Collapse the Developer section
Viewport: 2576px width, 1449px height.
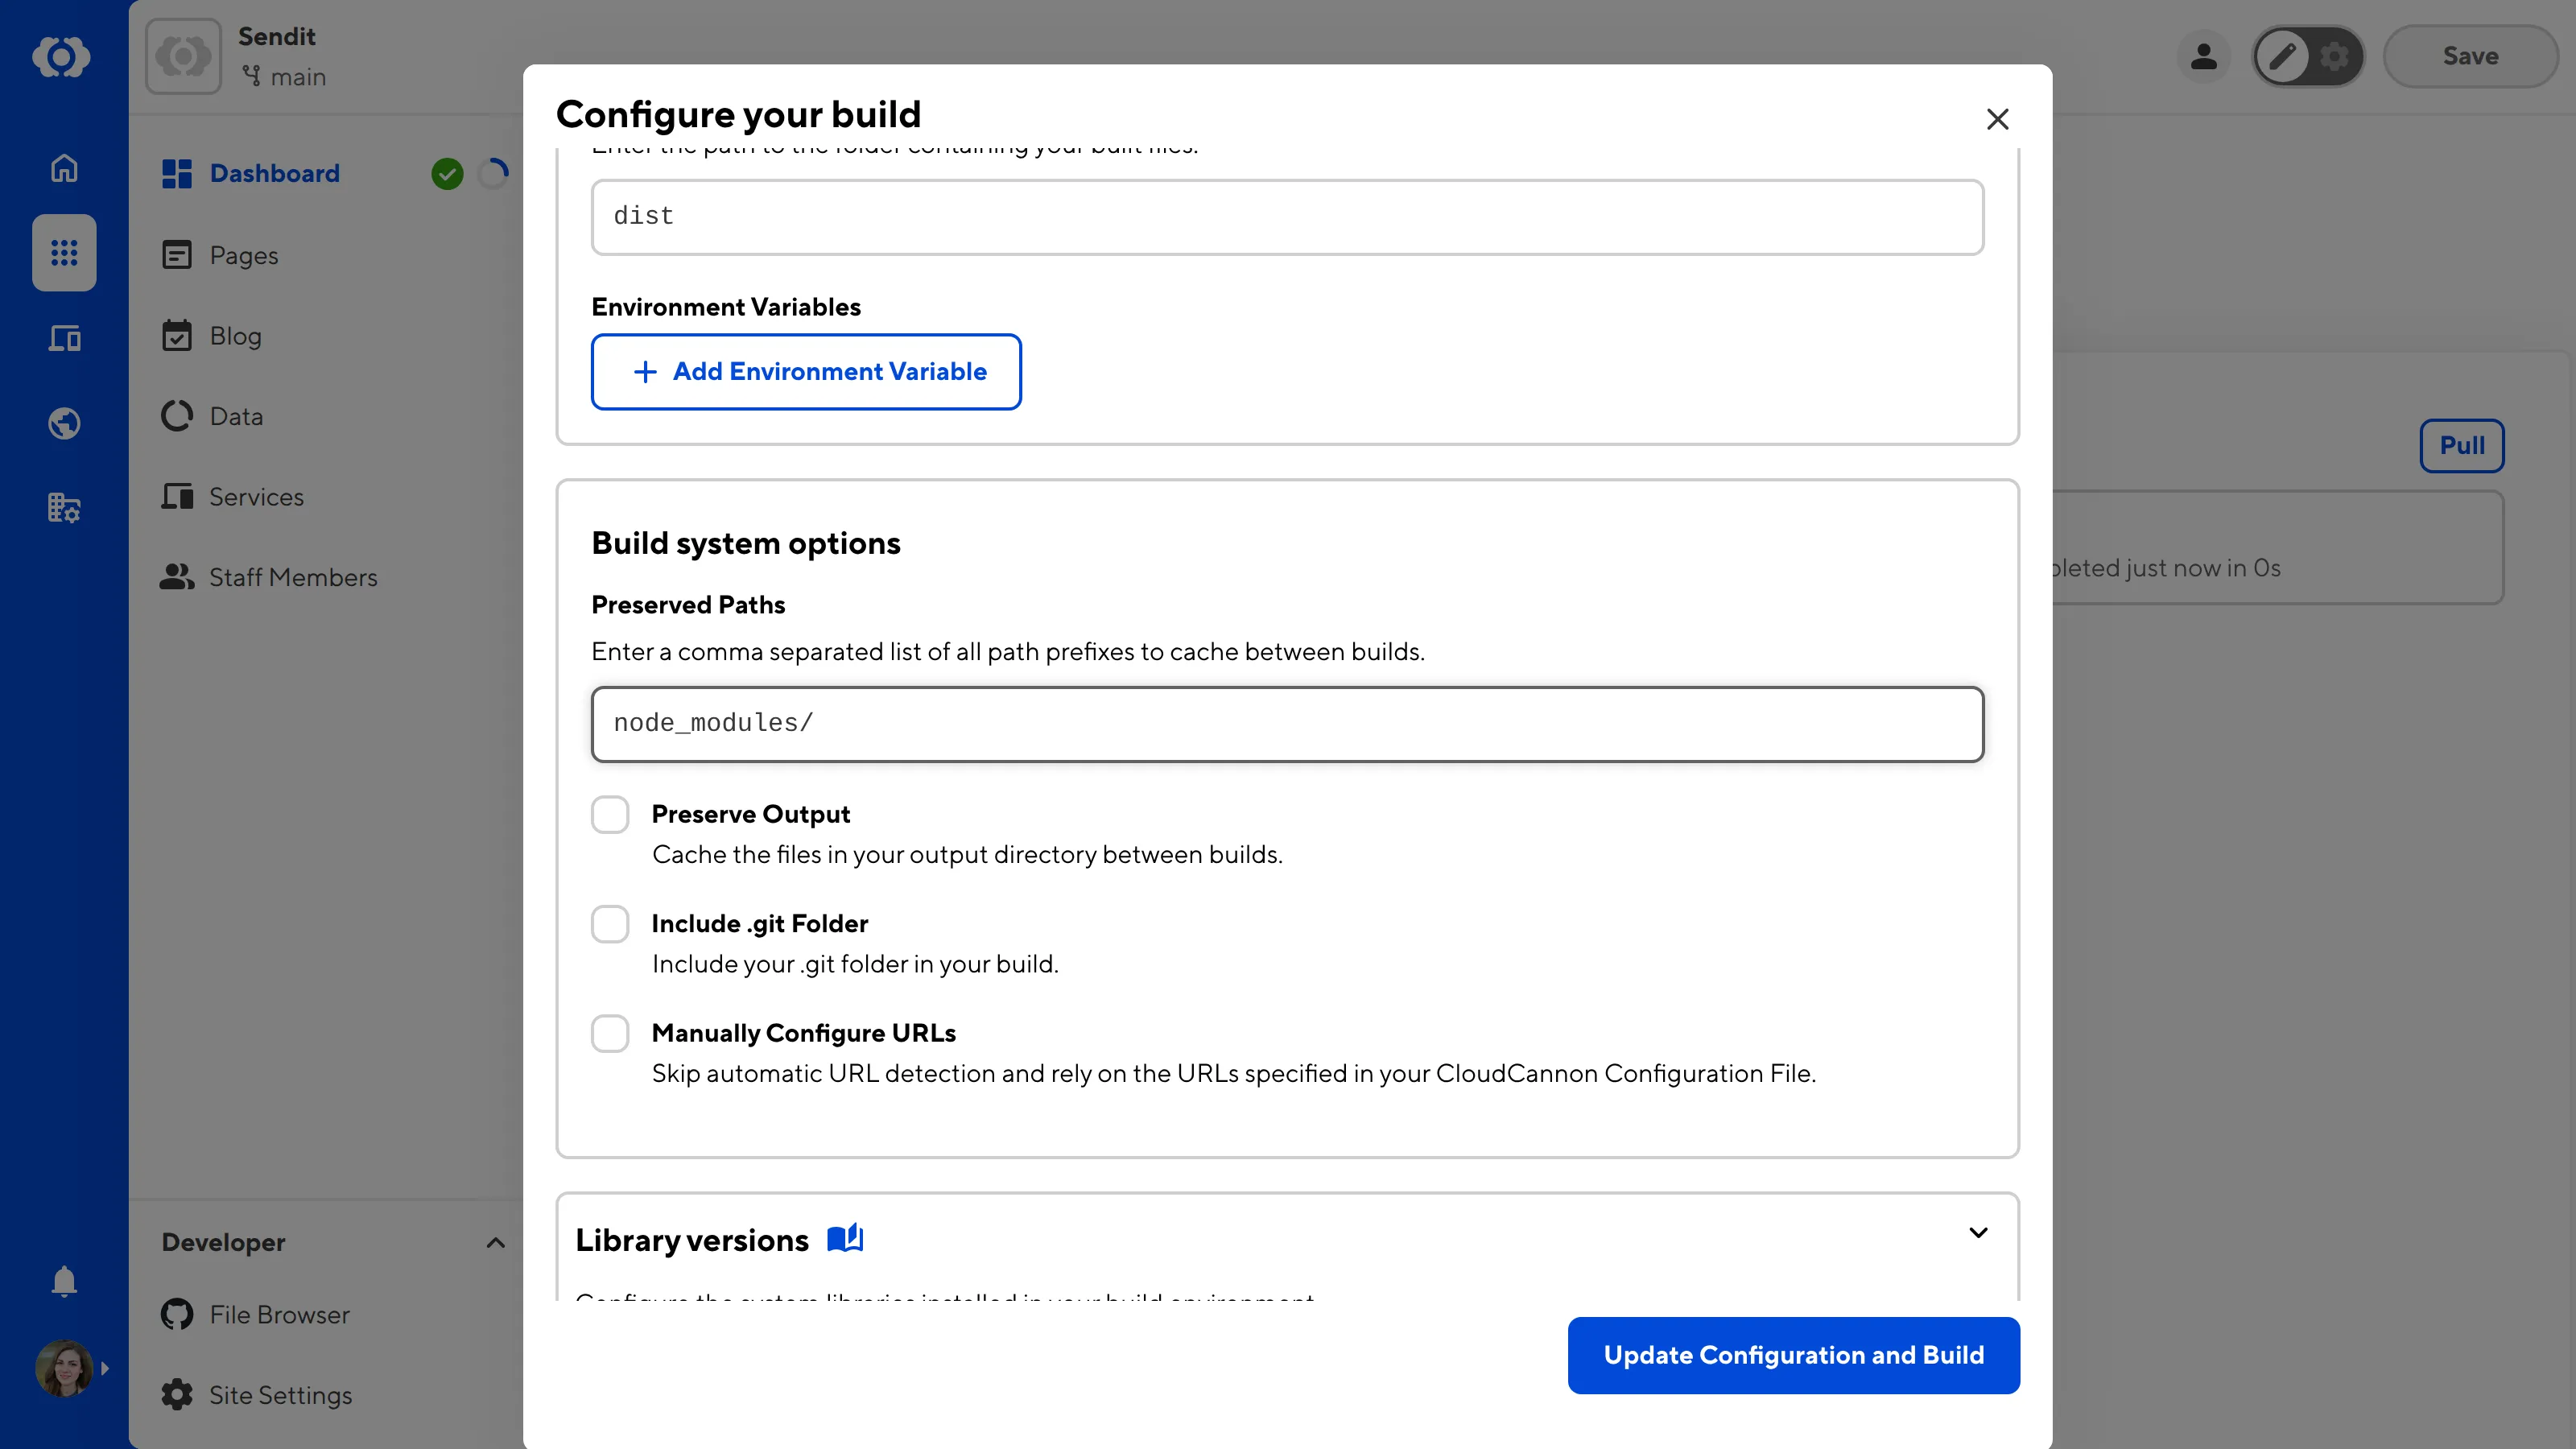tap(495, 1243)
